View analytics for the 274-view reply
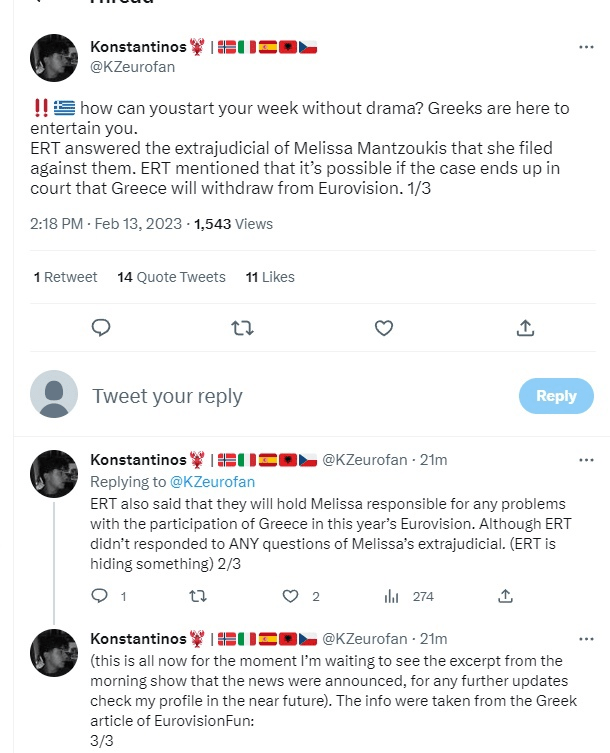The height and width of the screenshot is (753, 610). pos(392,596)
